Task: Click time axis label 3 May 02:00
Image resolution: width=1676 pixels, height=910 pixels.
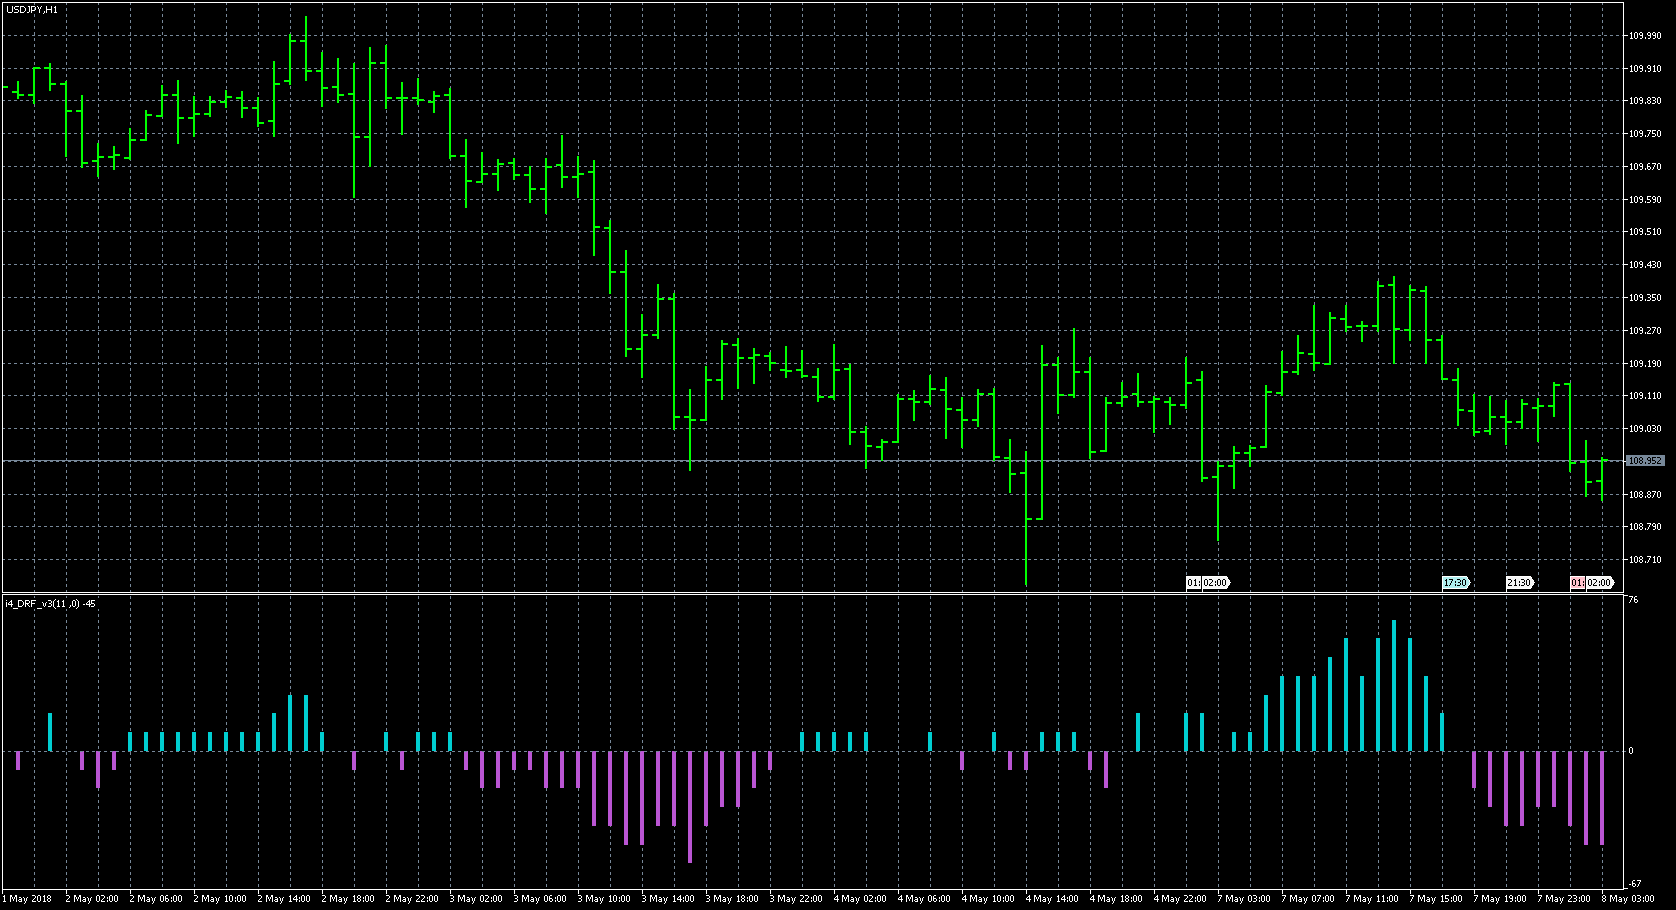Action: coord(476,899)
